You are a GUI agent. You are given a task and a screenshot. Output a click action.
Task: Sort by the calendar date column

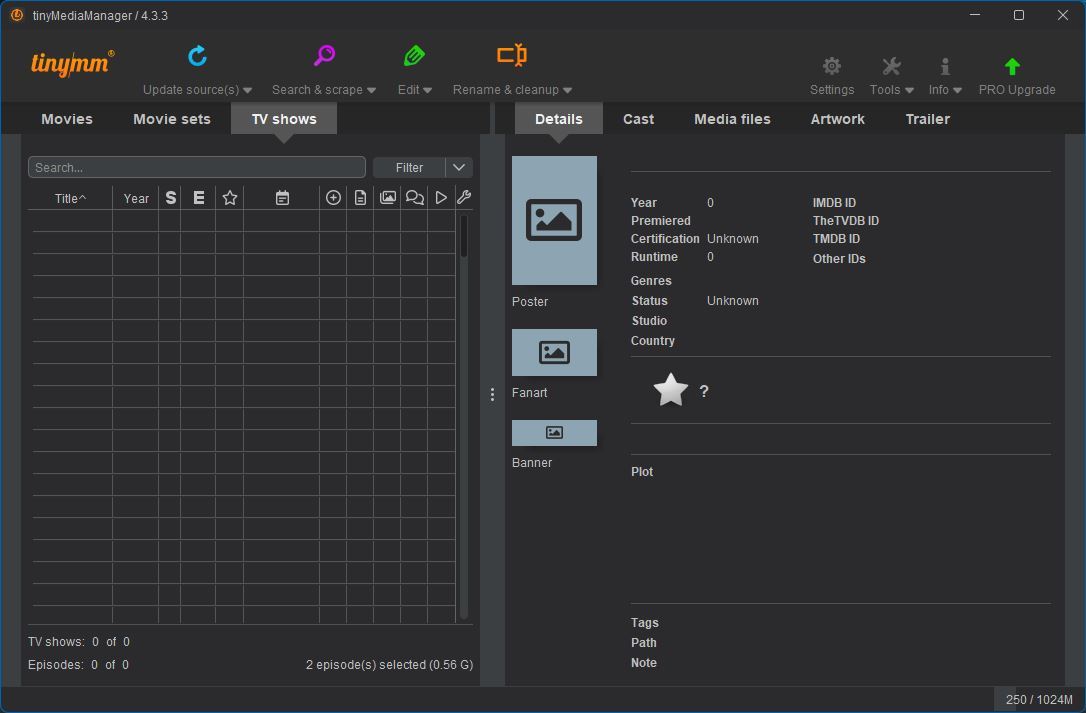point(282,198)
